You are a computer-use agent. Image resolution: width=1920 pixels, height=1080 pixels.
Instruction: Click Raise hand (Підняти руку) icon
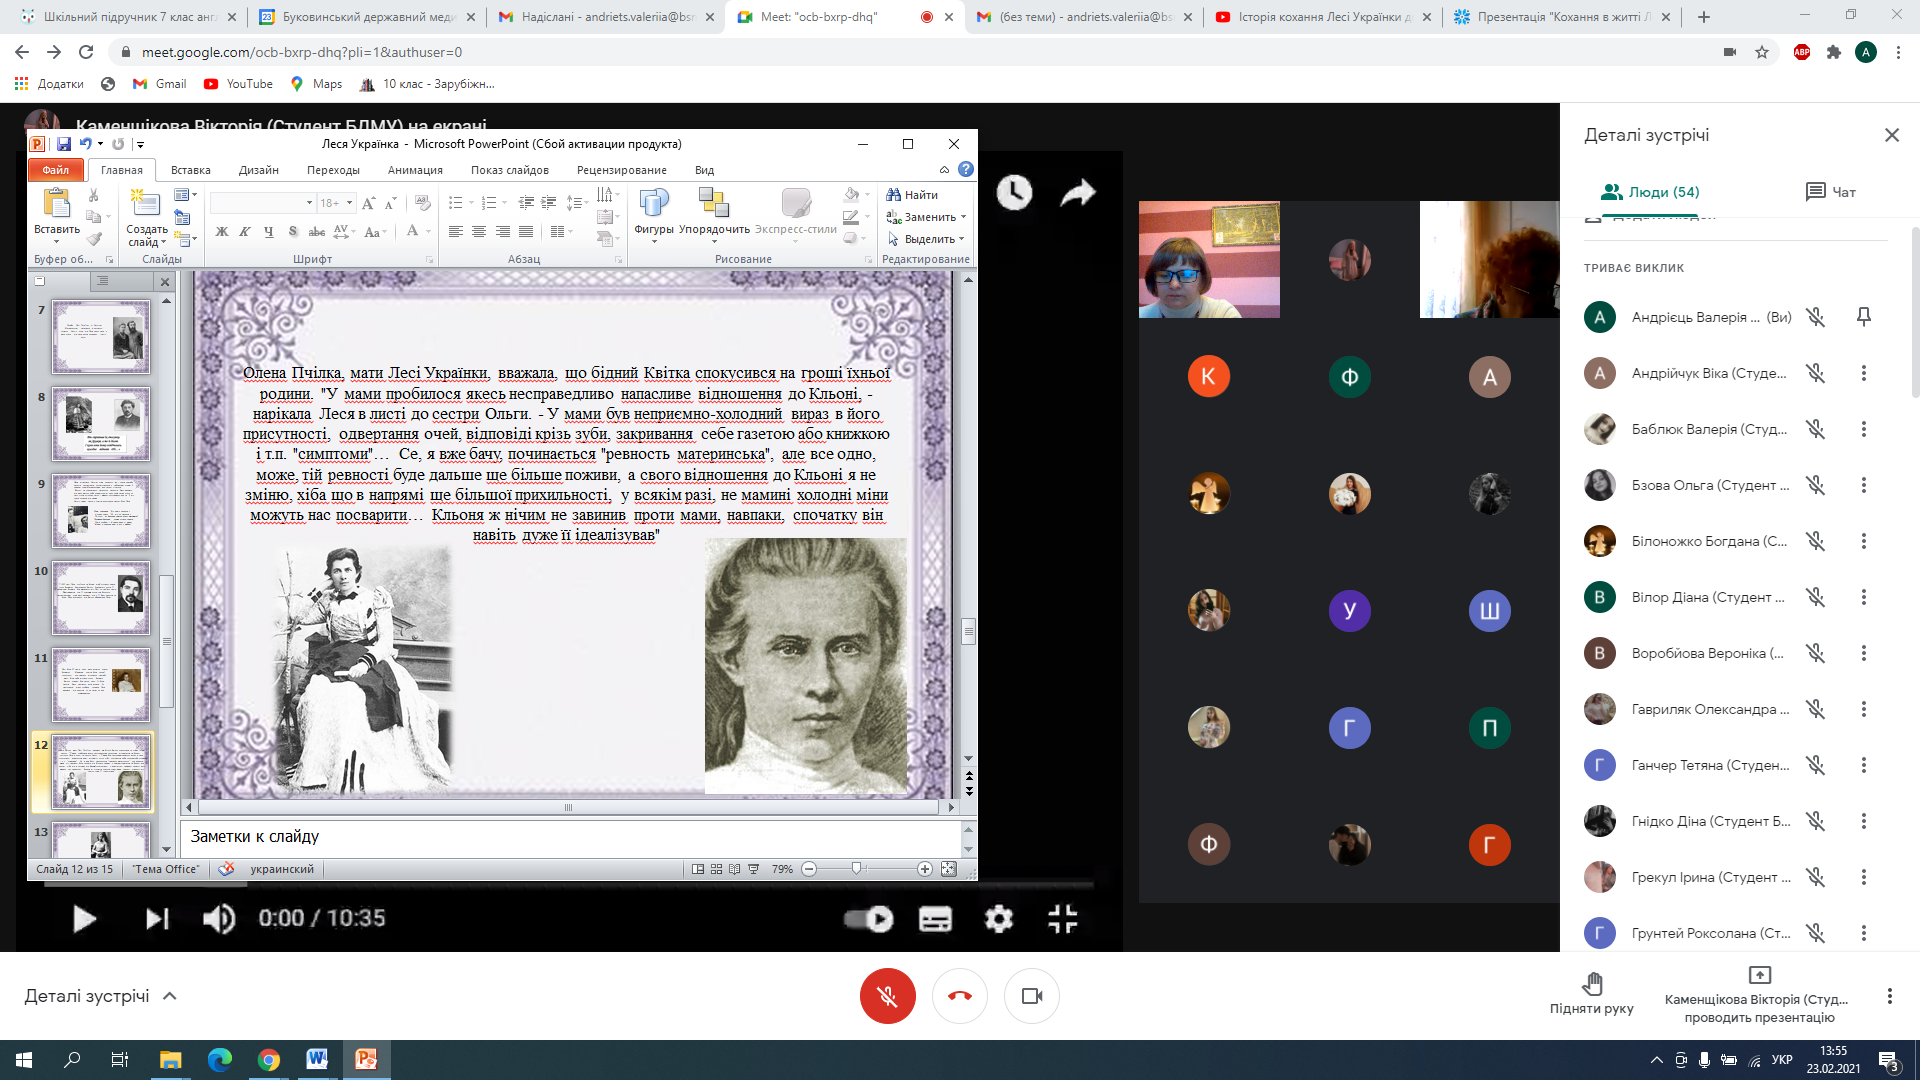(1592, 982)
